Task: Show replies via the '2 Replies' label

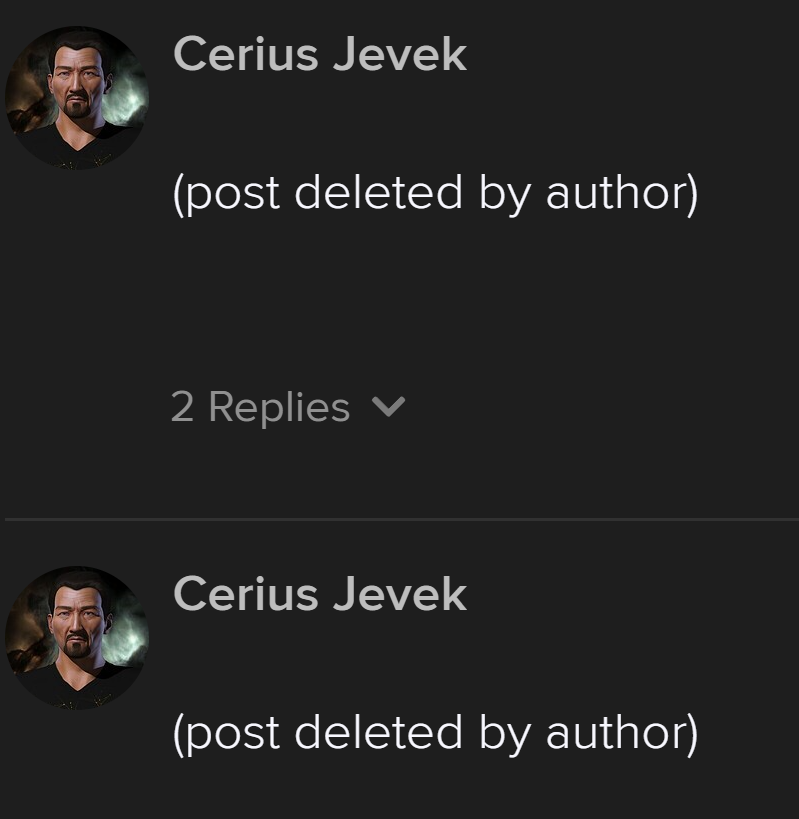Action: pyautogui.click(x=260, y=407)
